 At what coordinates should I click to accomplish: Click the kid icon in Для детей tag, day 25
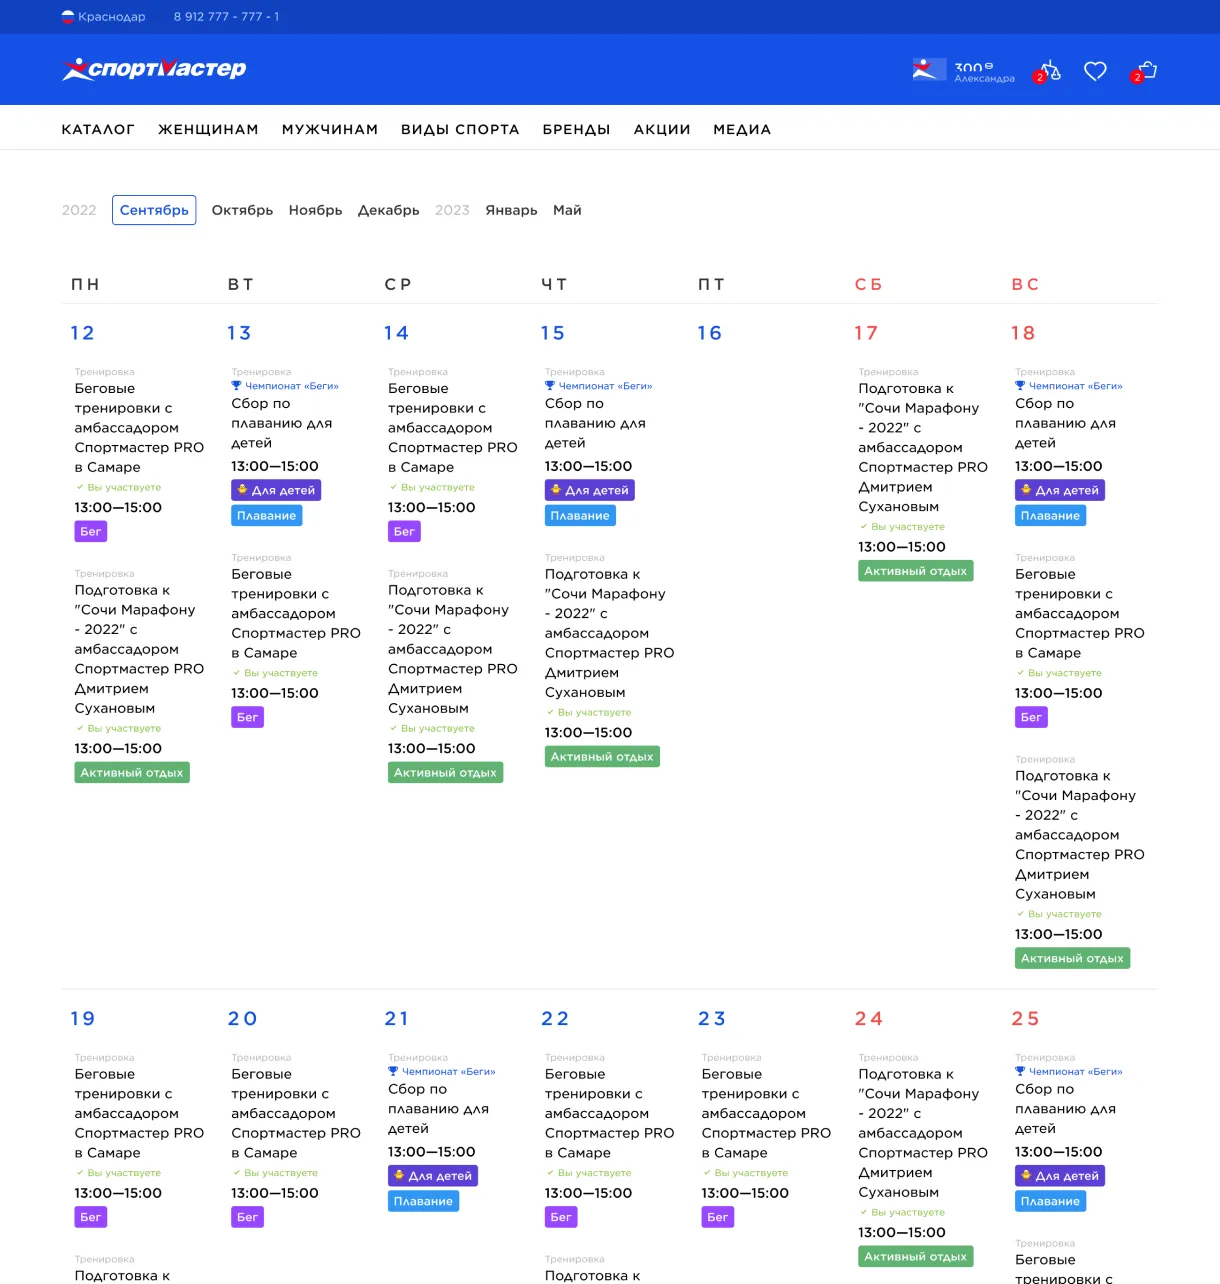tap(1027, 1176)
